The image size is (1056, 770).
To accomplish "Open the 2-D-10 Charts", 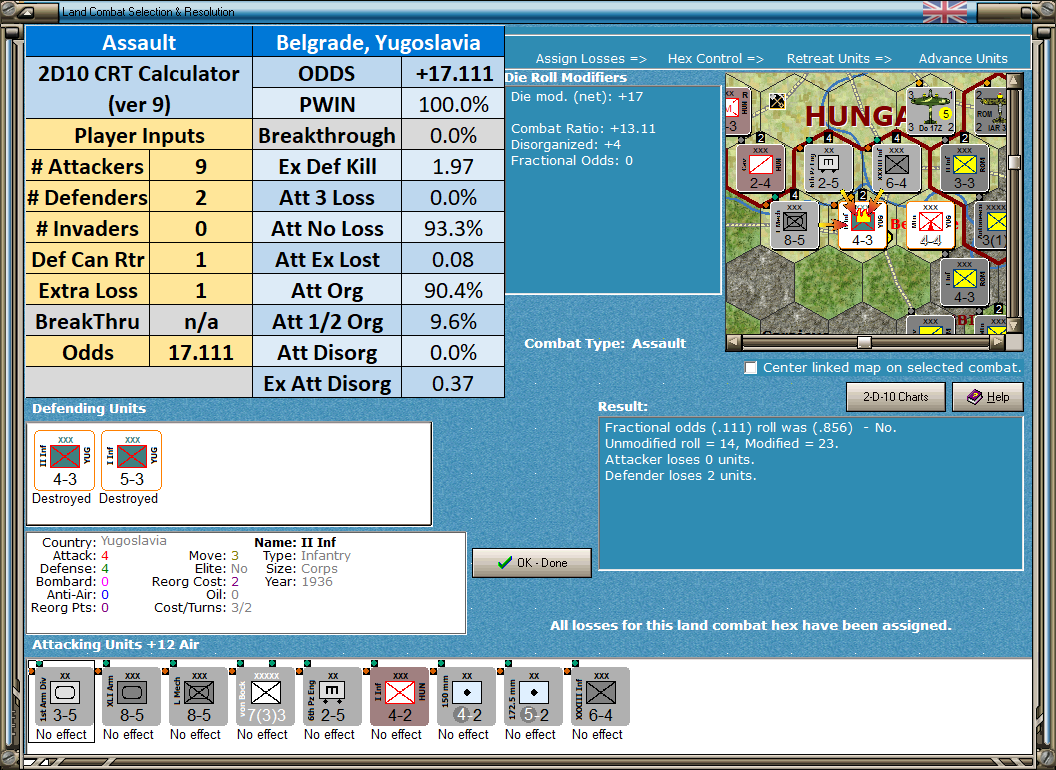I will [x=896, y=397].
